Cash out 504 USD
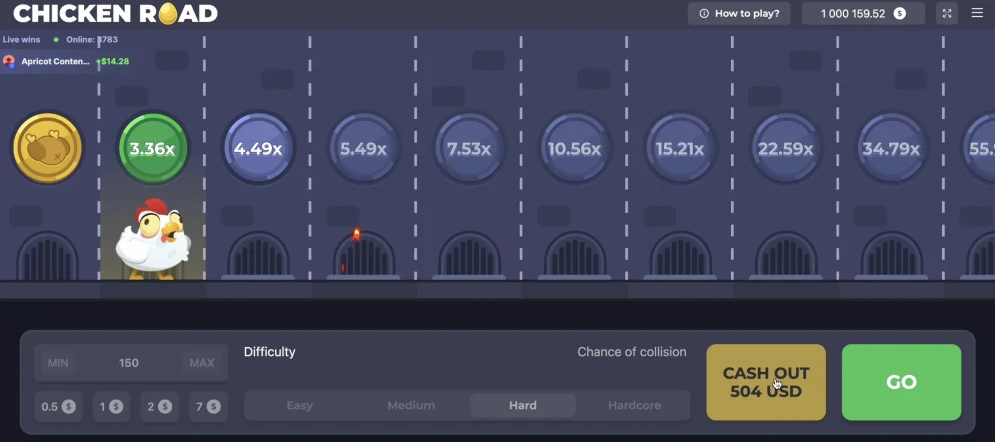 [x=766, y=382]
